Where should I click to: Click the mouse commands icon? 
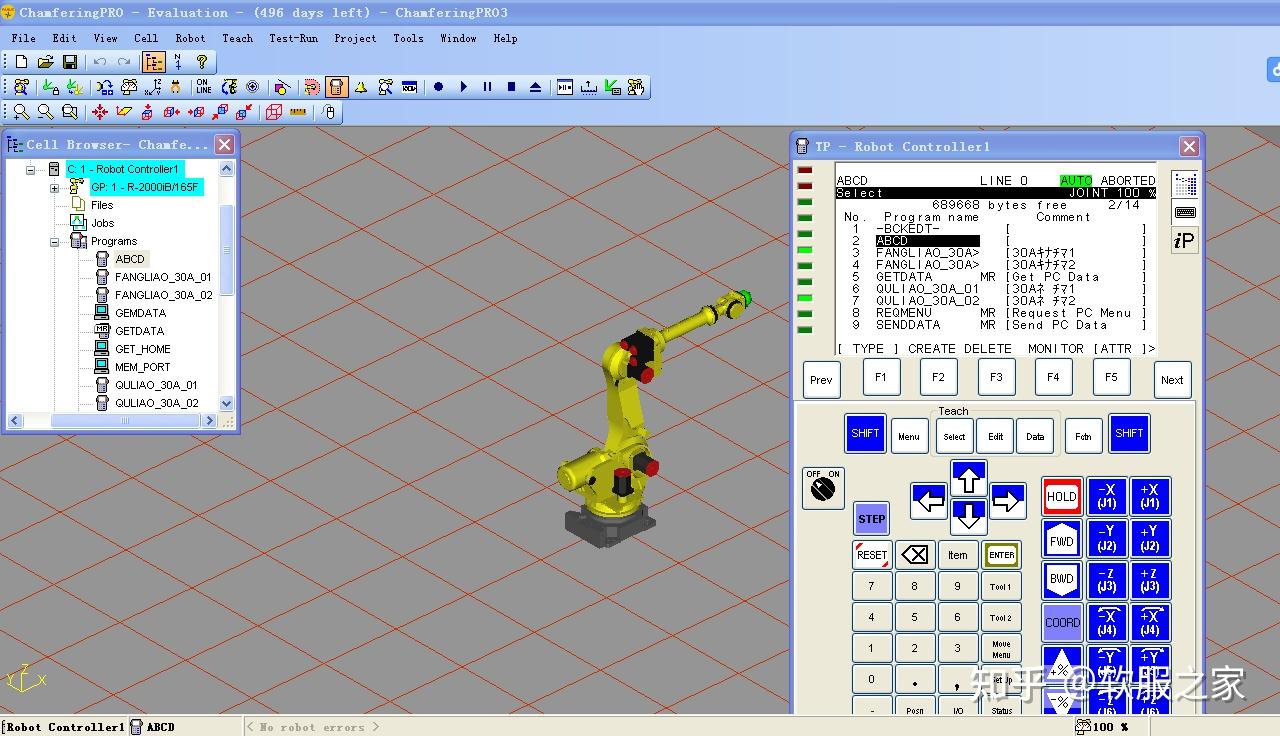330,112
